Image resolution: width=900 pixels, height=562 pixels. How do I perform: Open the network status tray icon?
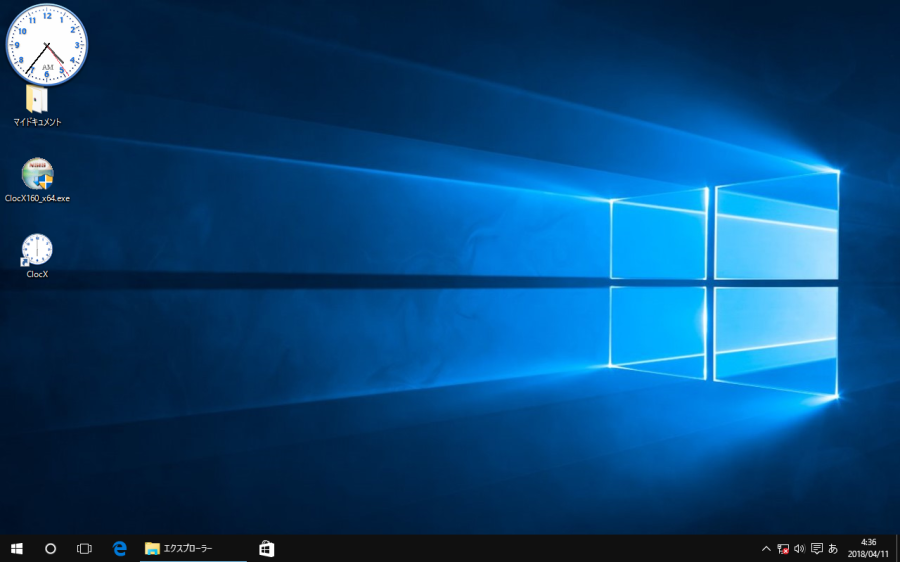click(783, 549)
